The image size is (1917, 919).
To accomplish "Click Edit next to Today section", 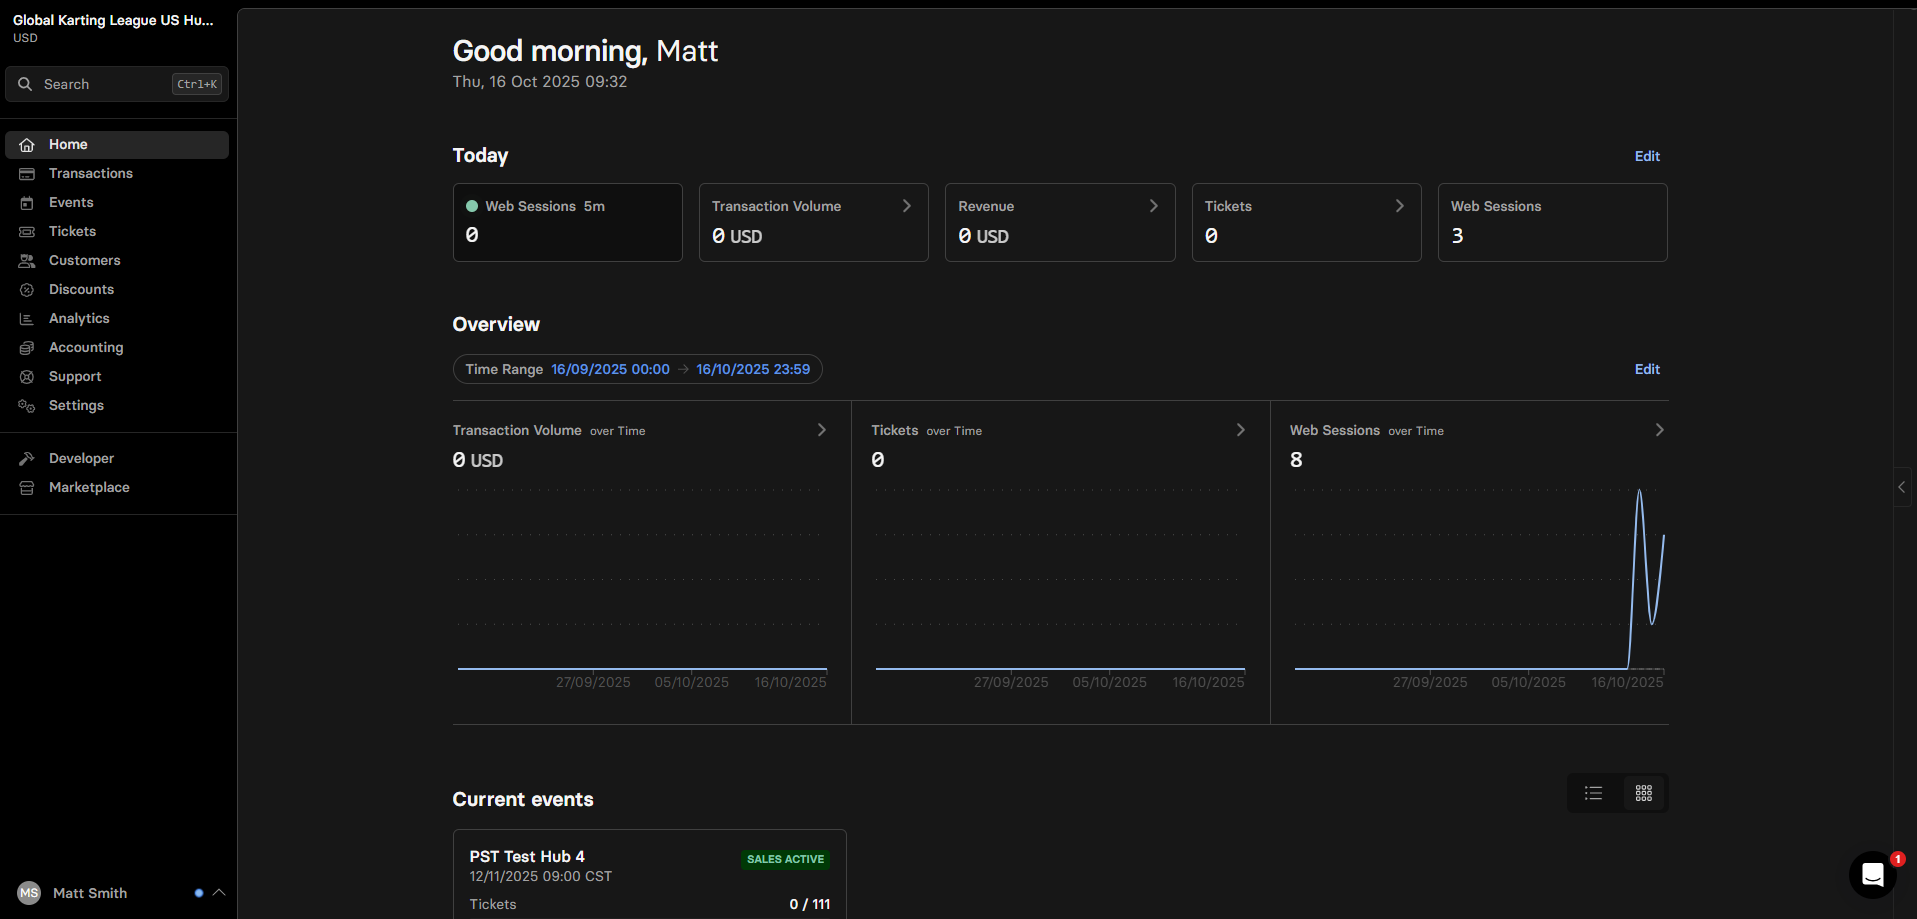I will (x=1647, y=156).
